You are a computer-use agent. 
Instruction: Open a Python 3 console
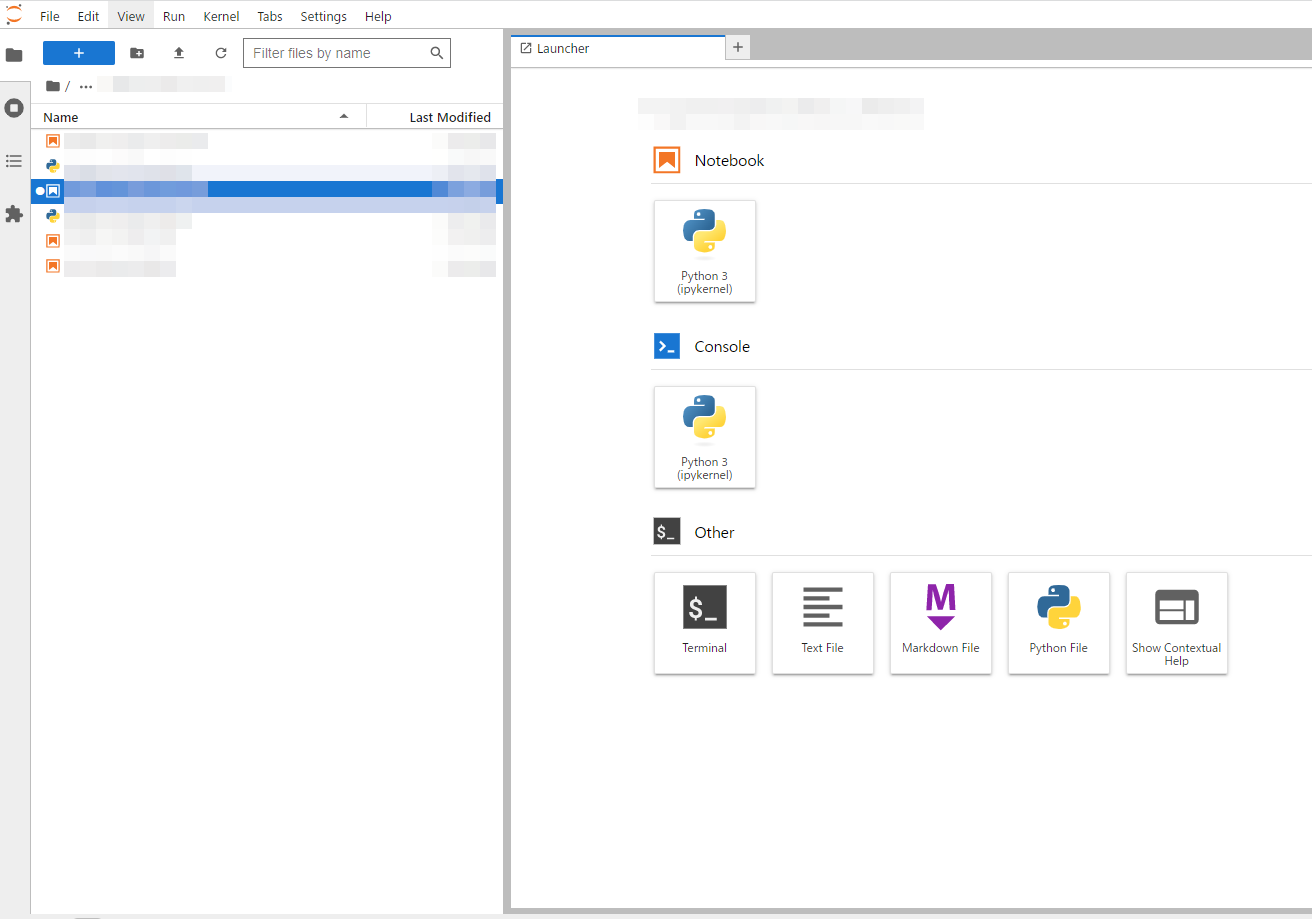[x=704, y=437]
